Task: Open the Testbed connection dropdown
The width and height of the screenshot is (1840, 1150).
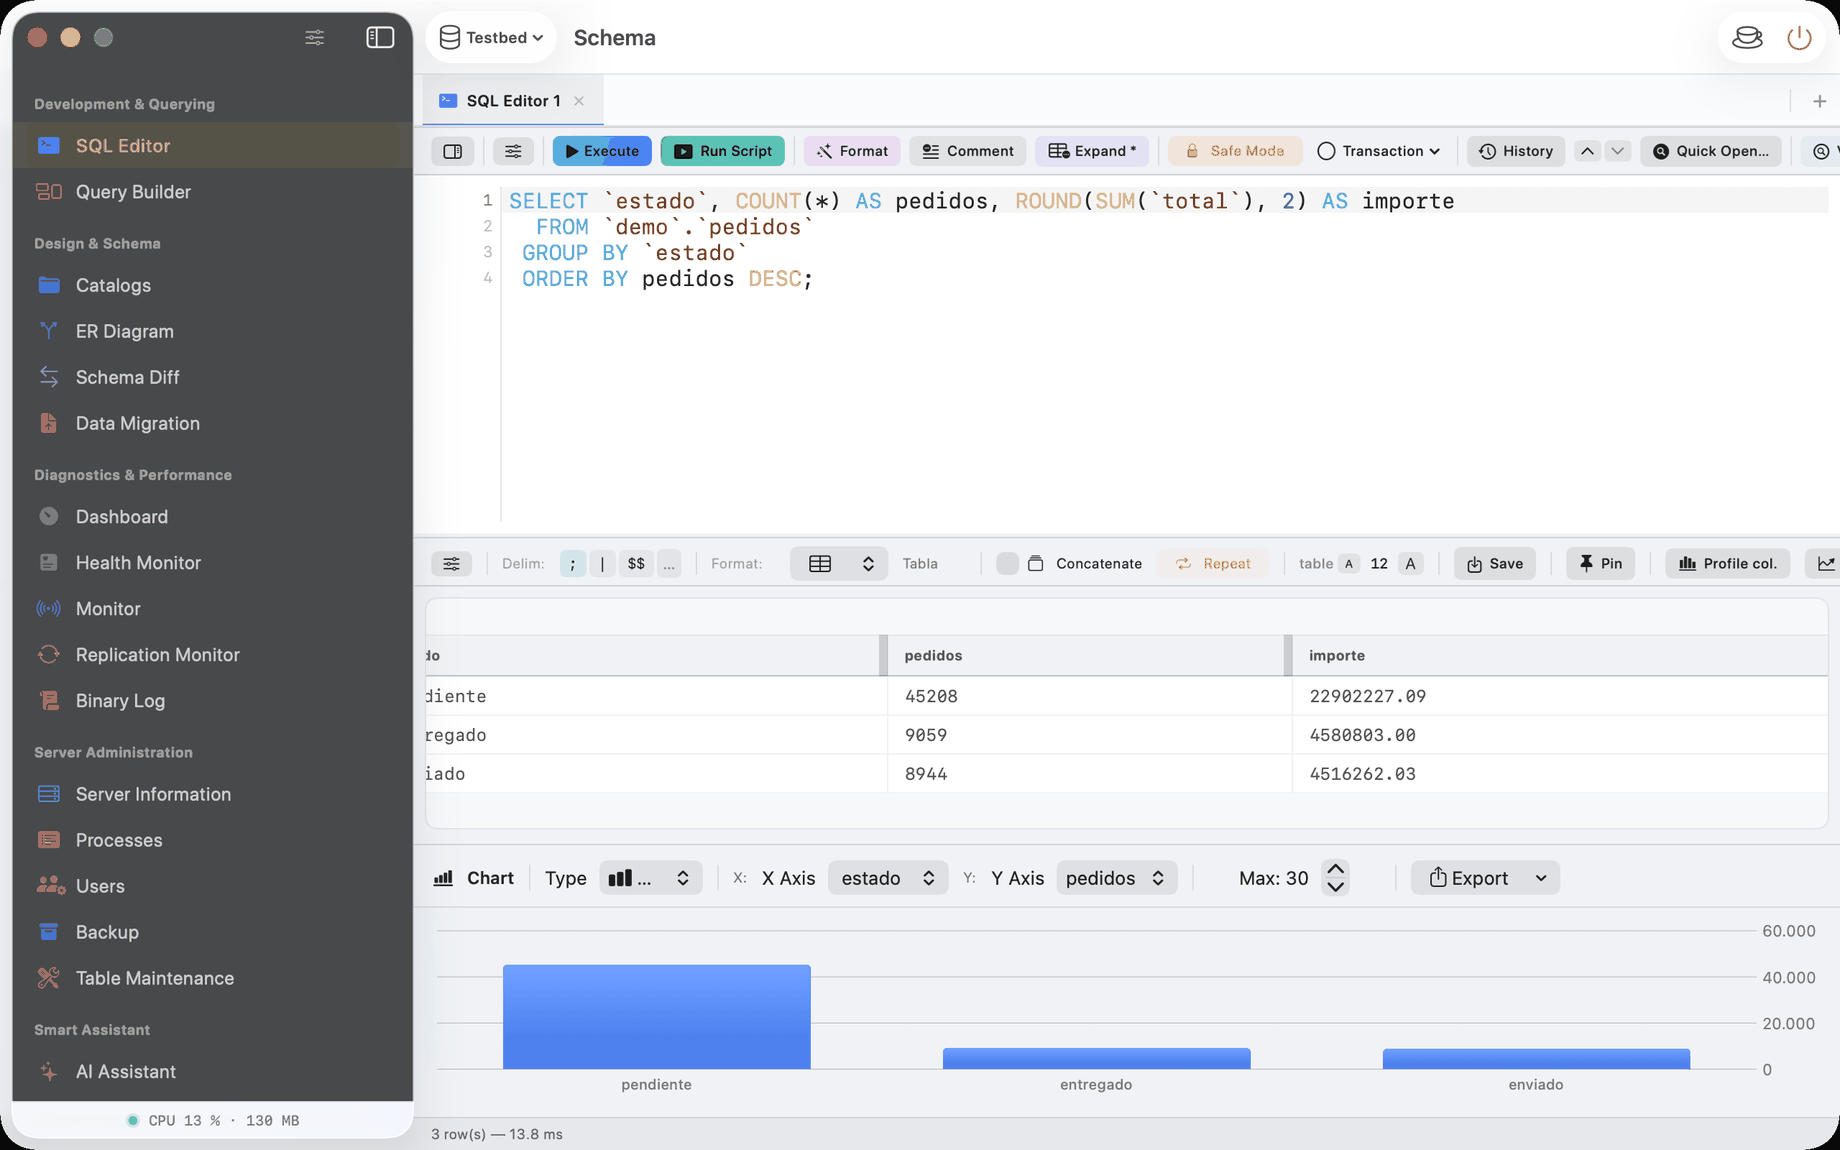Action: 491,37
